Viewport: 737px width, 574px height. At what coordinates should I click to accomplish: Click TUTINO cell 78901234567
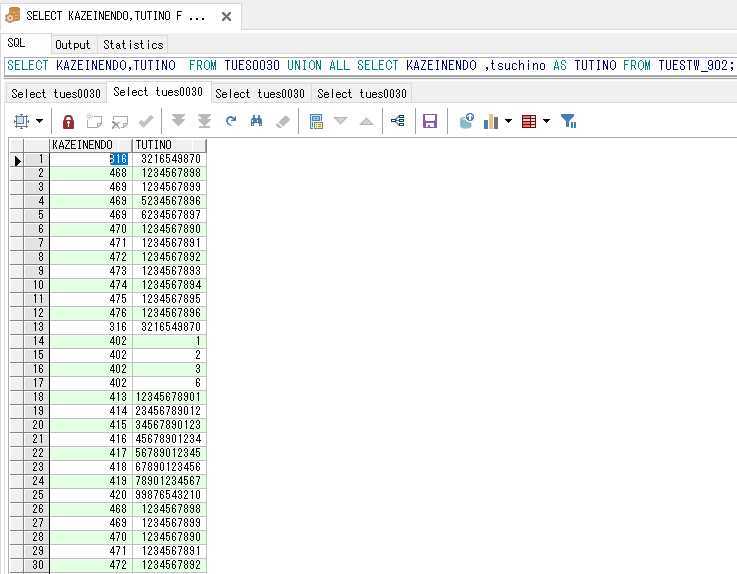click(169, 480)
